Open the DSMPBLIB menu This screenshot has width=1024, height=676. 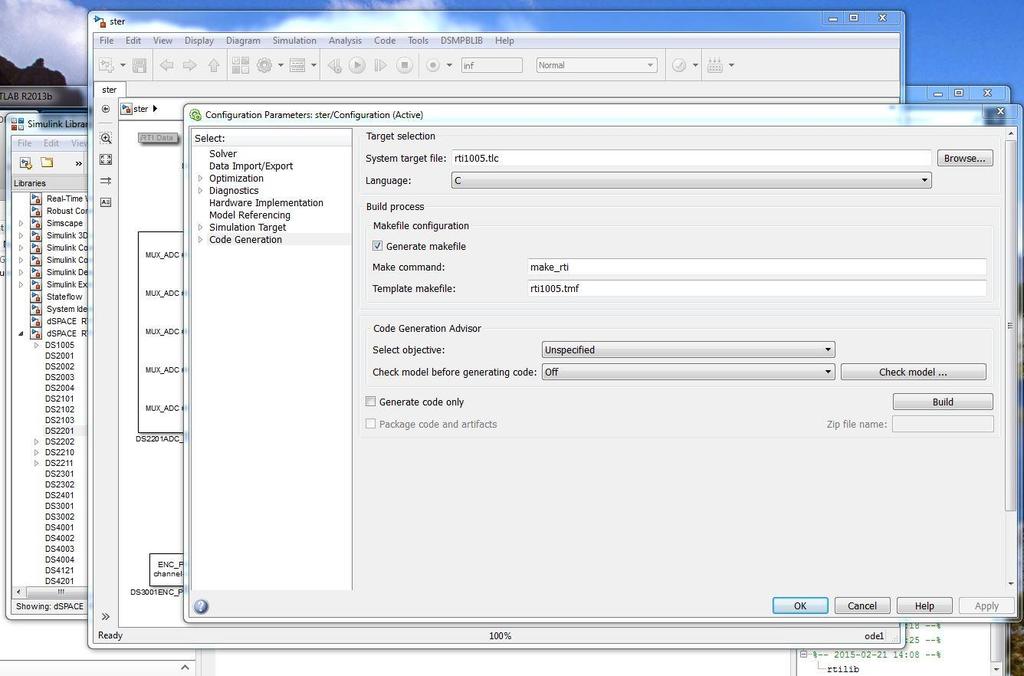tap(462, 40)
